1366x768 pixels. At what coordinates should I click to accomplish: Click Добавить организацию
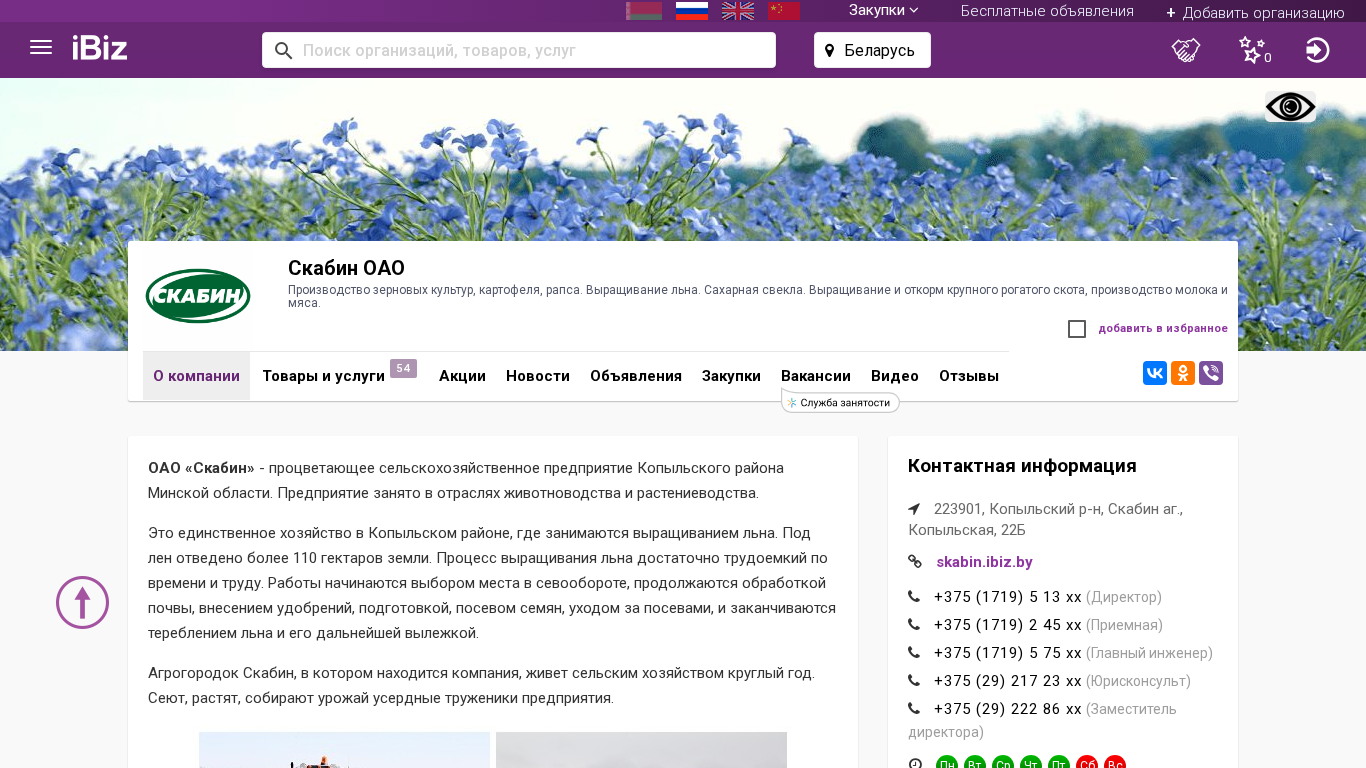tap(1255, 12)
